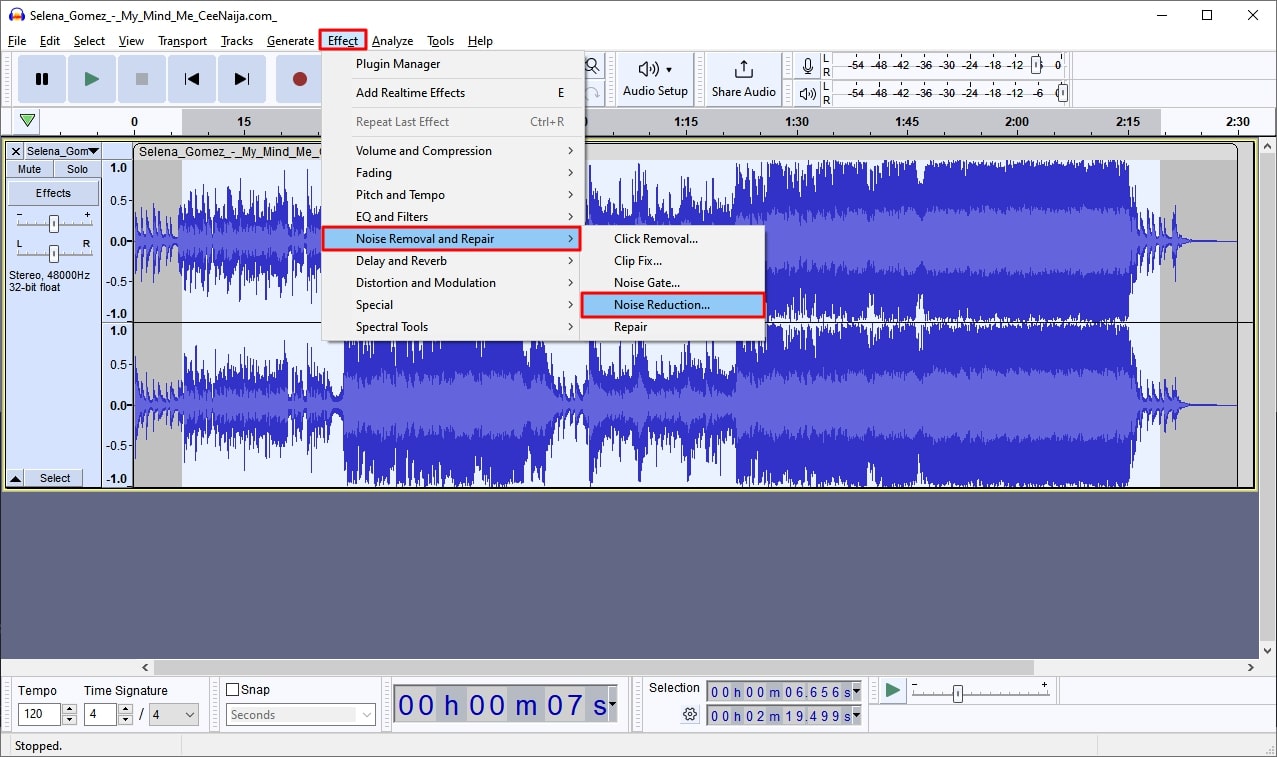Open the Help menu

pyautogui.click(x=480, y=41)
